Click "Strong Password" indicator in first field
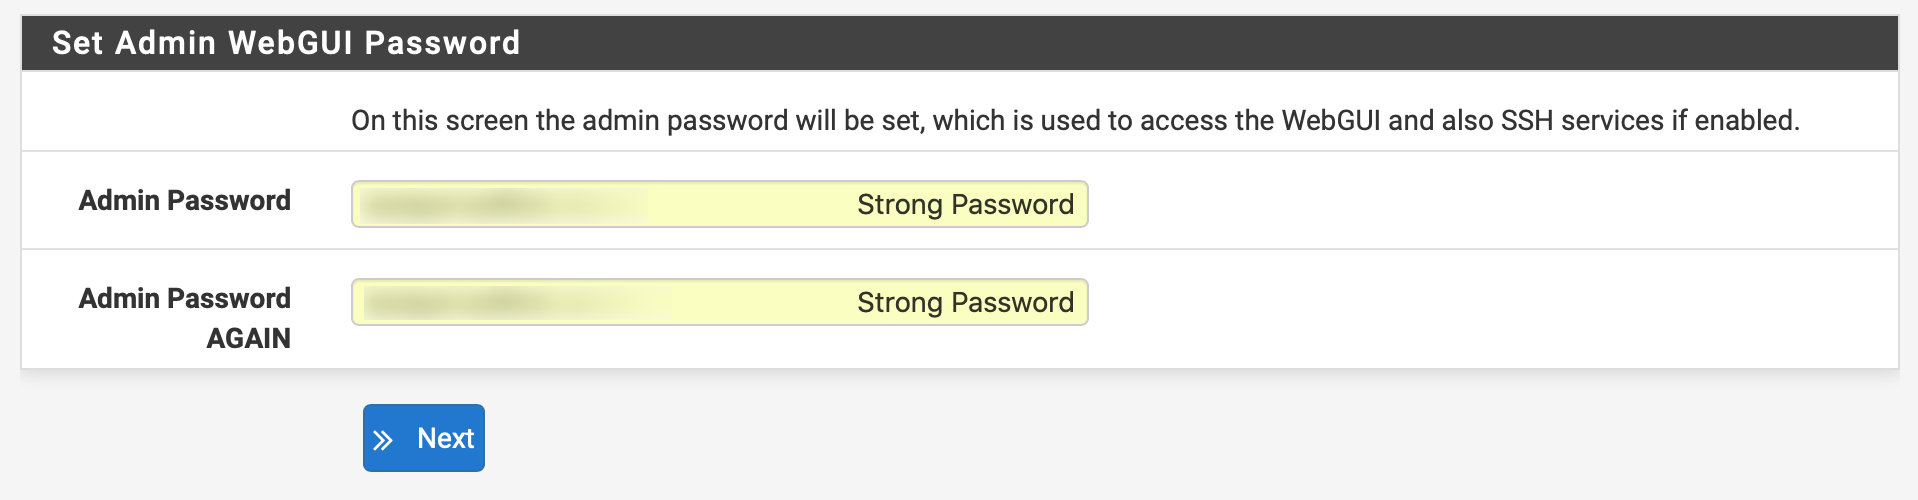1918x500 pixels. [x=965, y=204]
